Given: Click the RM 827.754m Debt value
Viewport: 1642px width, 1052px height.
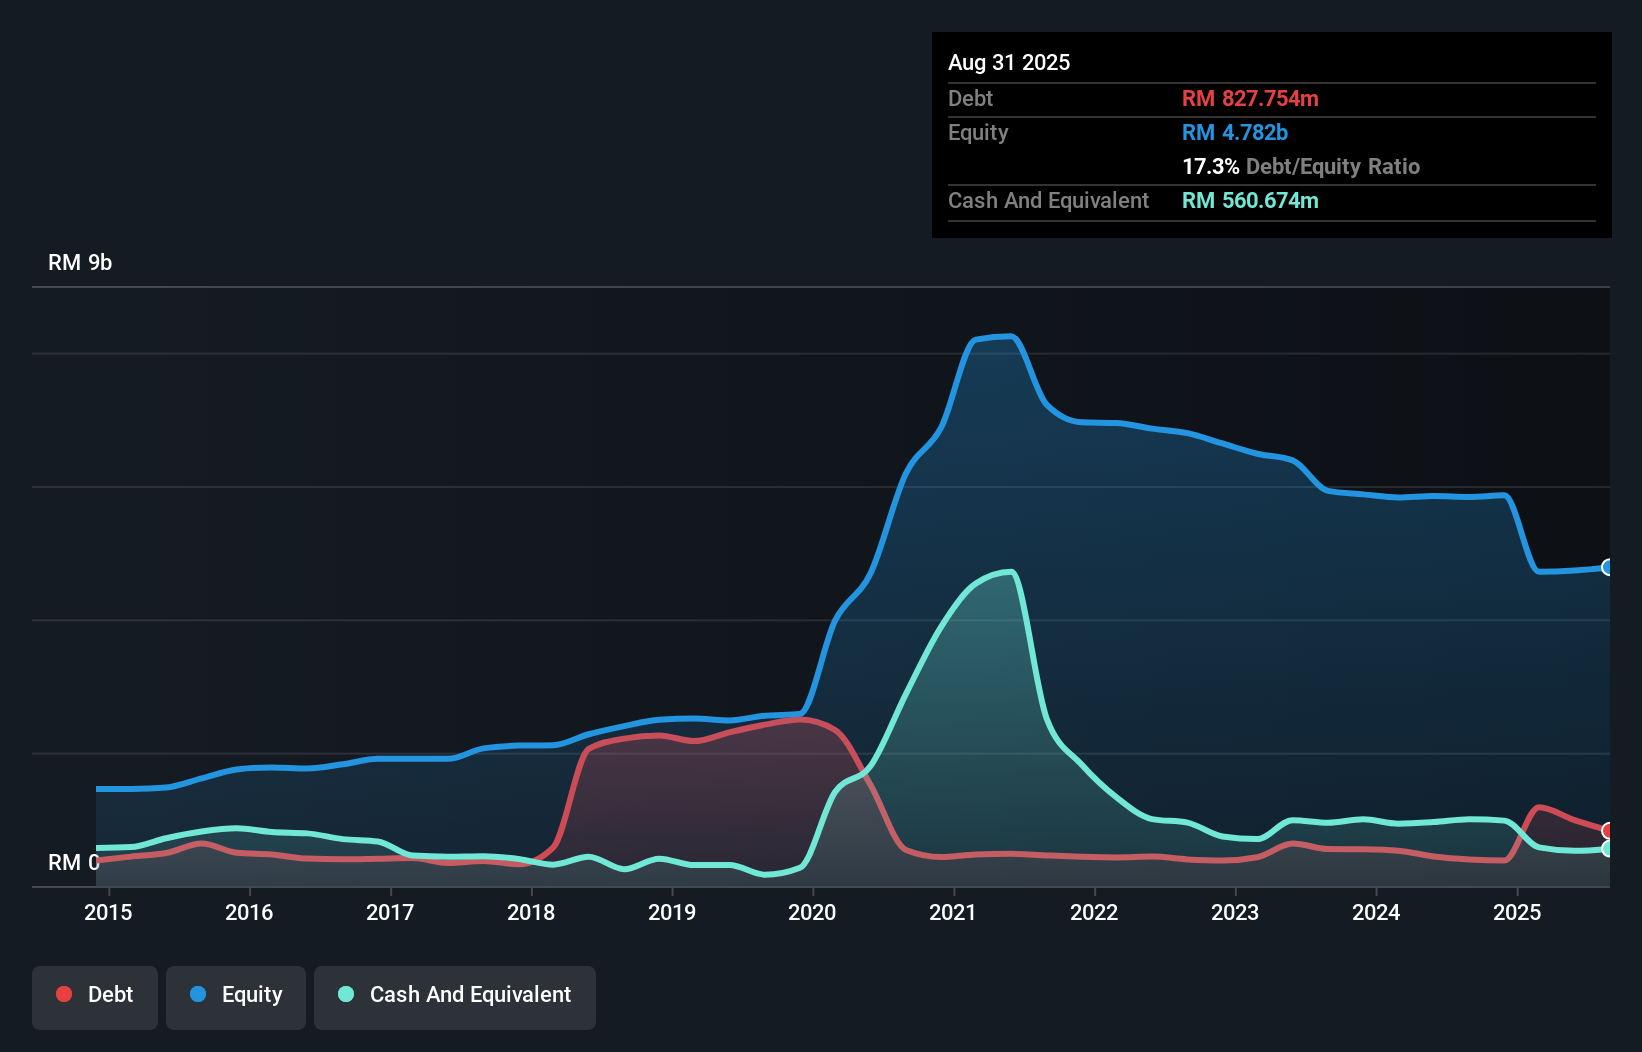Looking at the screenshot, I should point(1250,98).
